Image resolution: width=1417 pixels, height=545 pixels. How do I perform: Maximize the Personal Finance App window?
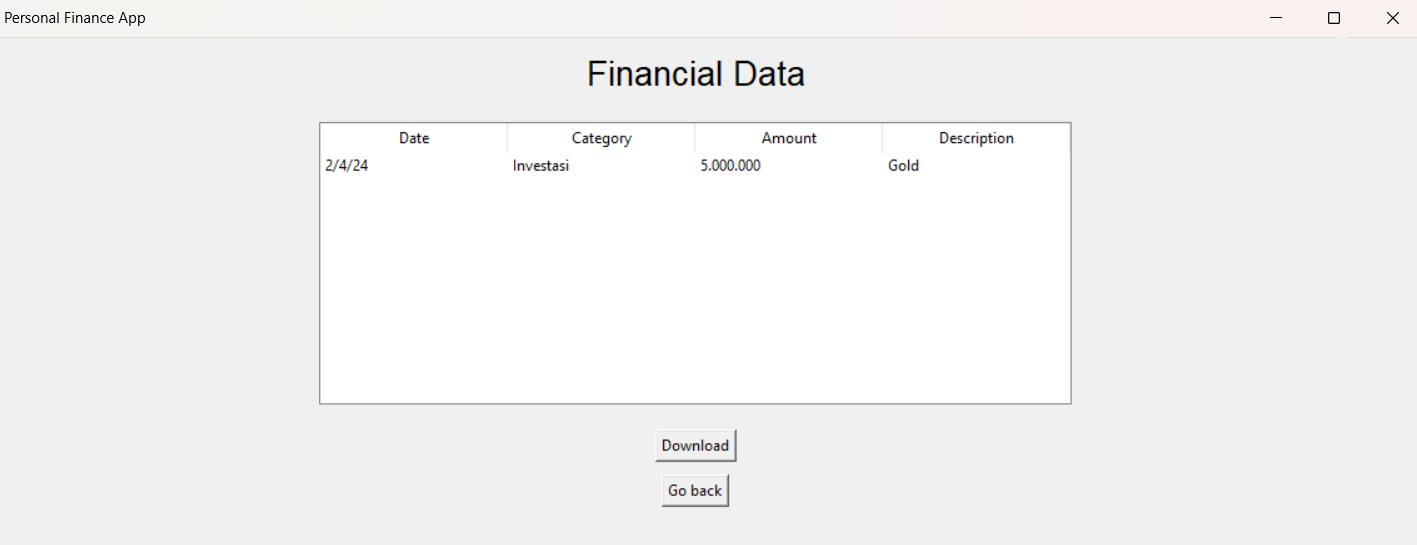[1333, 18]
